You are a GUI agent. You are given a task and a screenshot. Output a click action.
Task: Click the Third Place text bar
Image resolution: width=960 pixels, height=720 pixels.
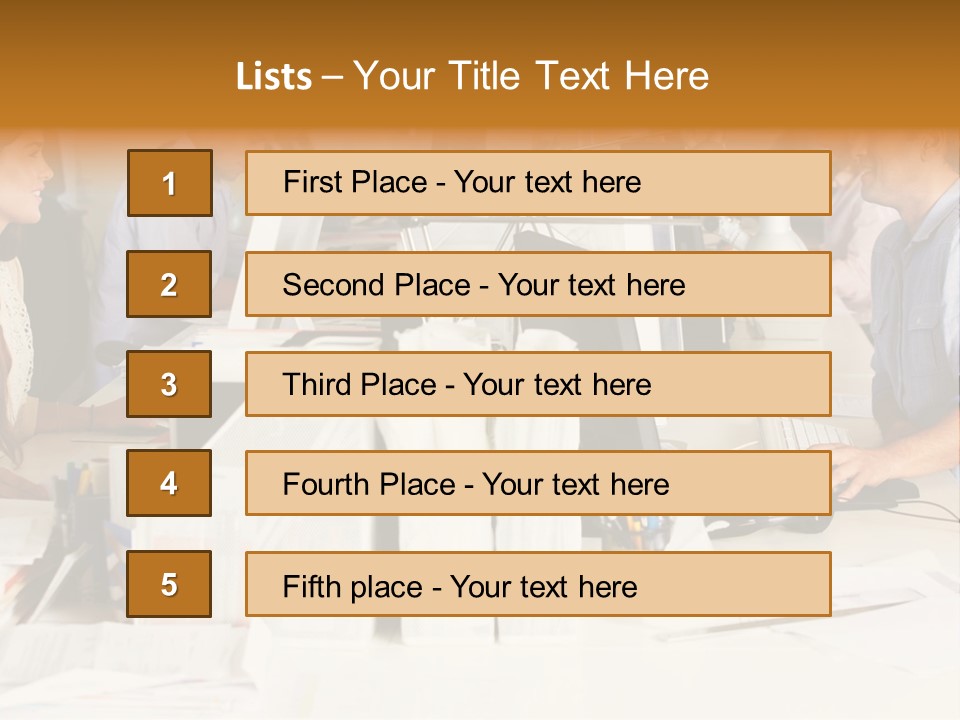click(538, 384)
